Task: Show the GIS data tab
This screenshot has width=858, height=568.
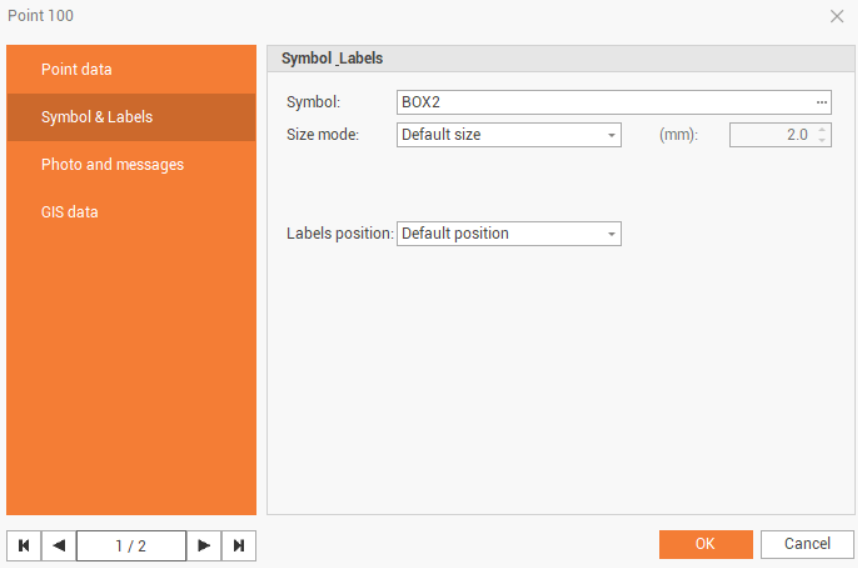Action: 69,212
